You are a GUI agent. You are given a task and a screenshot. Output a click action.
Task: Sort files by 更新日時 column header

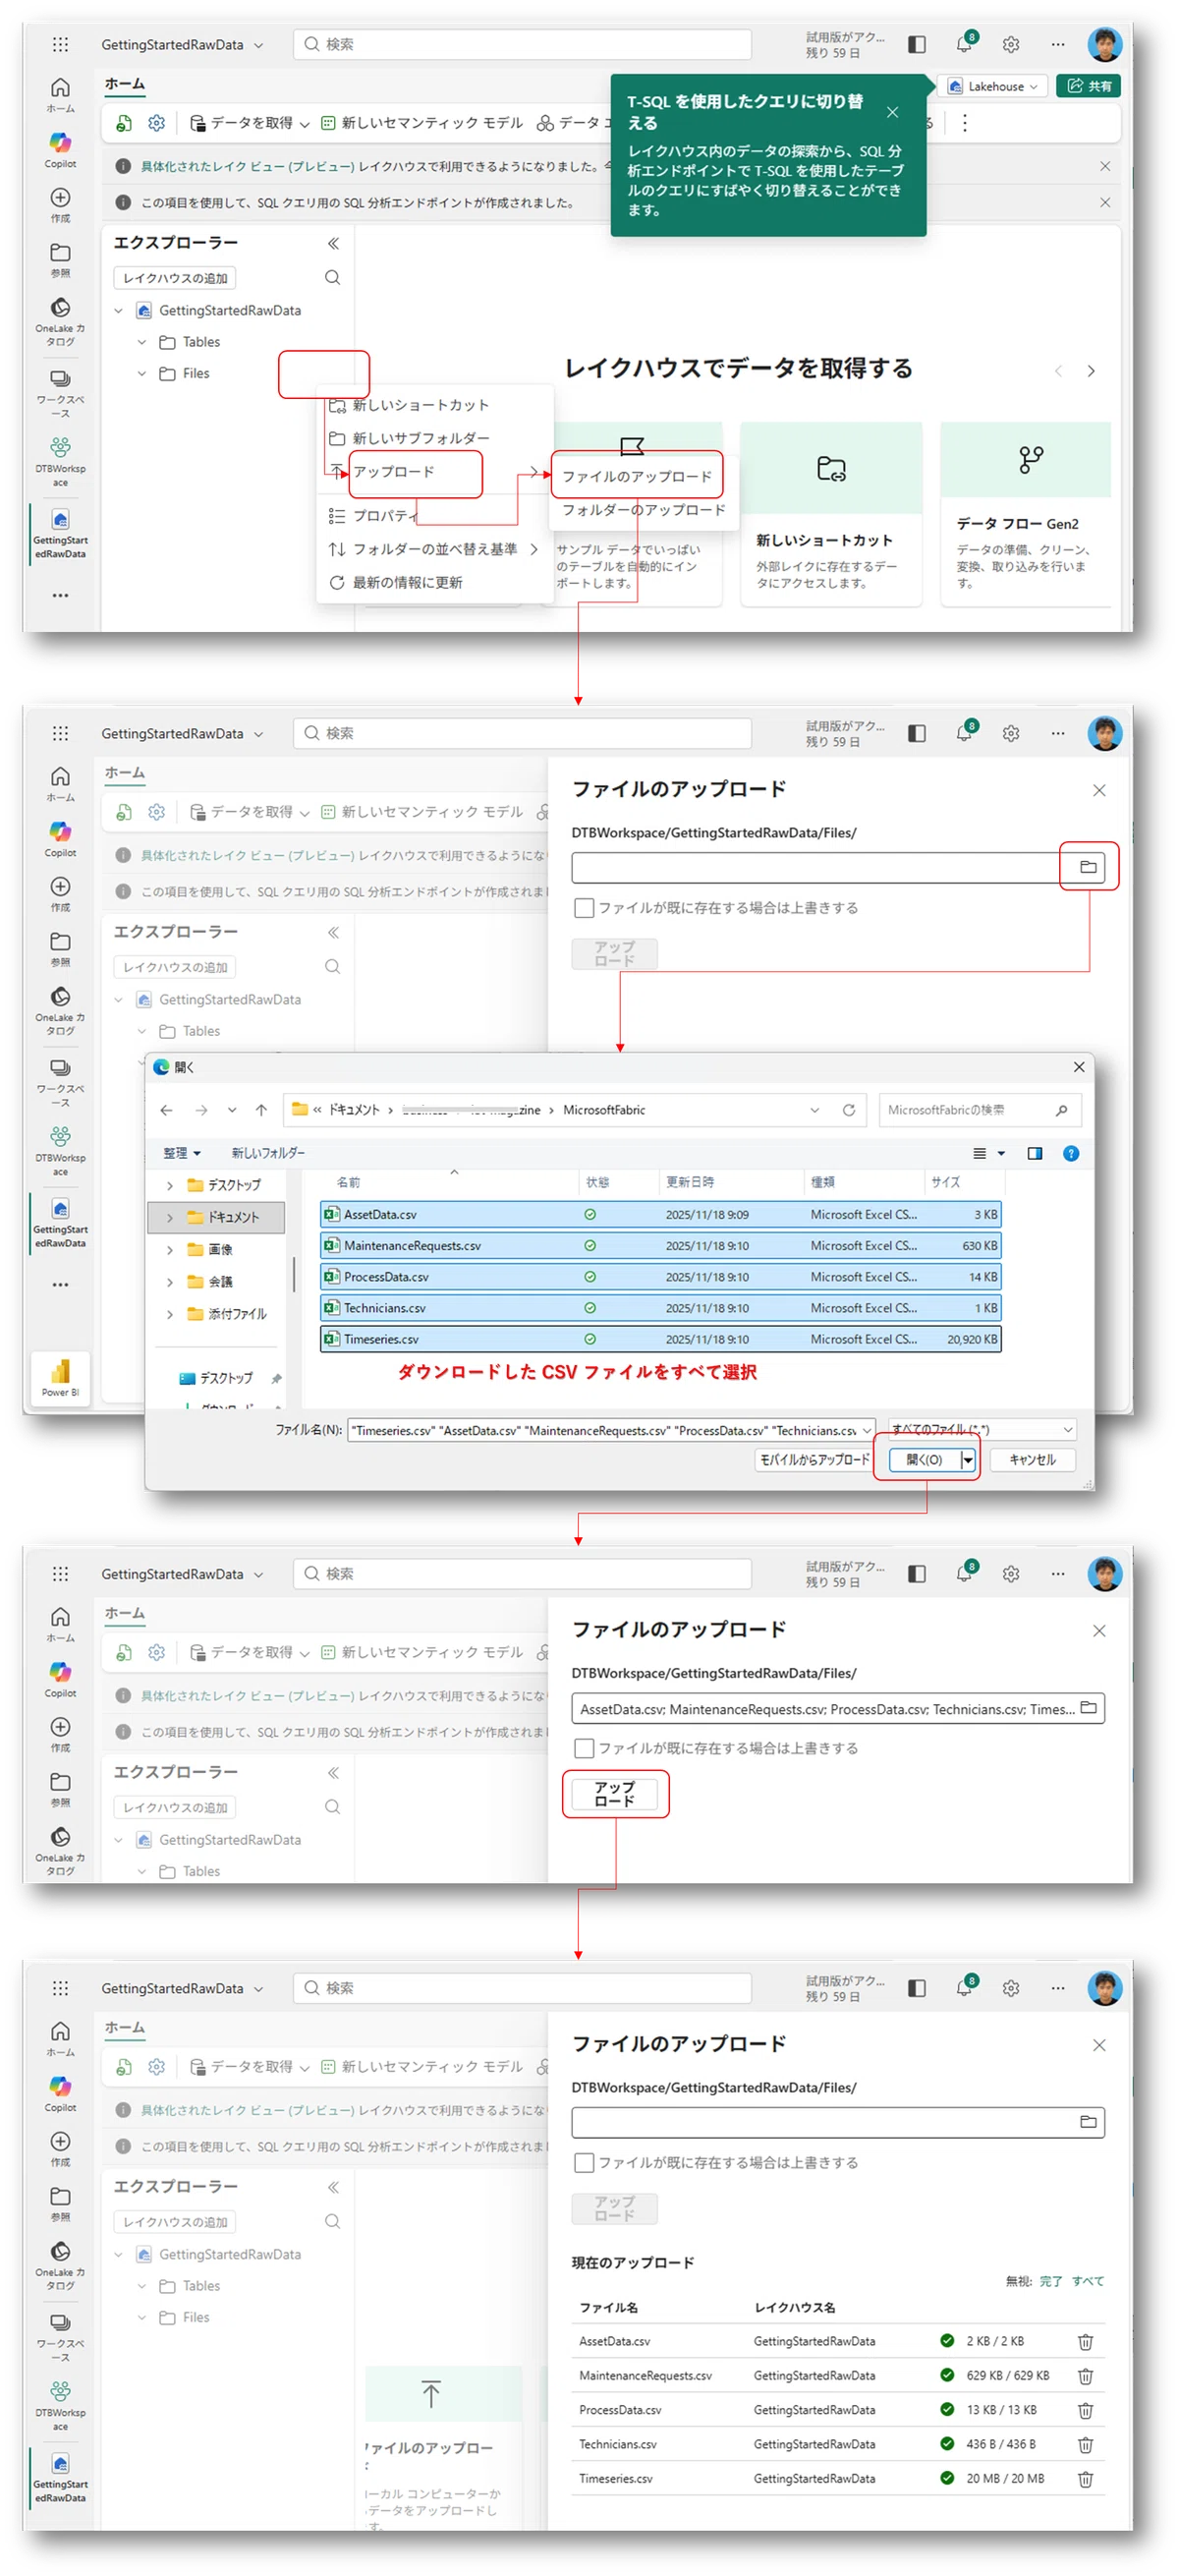click(730, 1182)
